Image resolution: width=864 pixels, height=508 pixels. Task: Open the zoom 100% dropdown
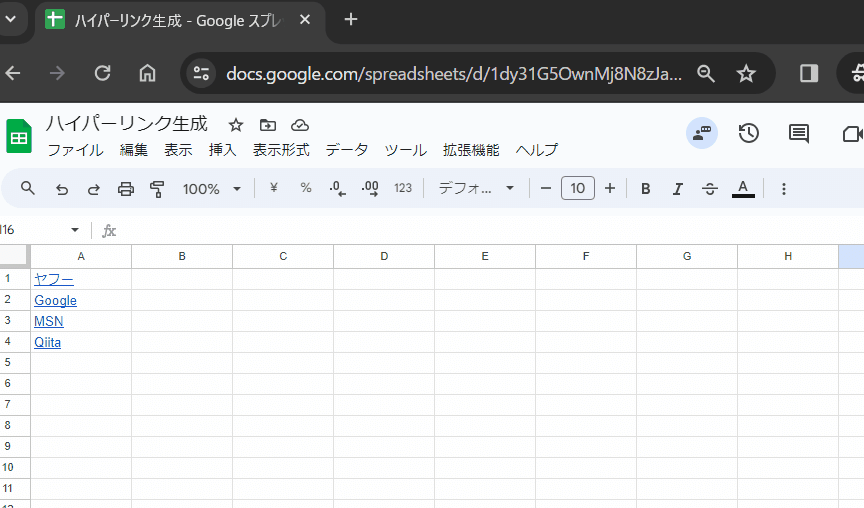212,189
